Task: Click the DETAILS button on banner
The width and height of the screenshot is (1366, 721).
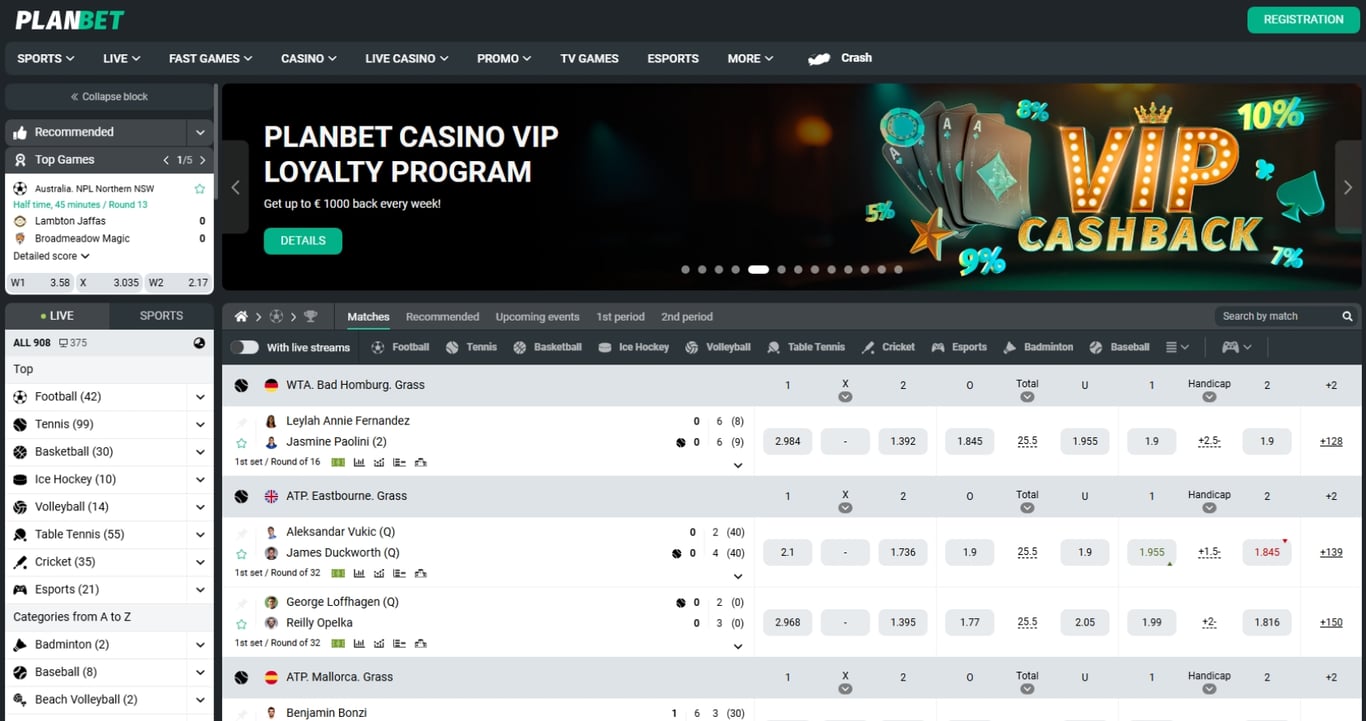Action: (x=303, y=241)
